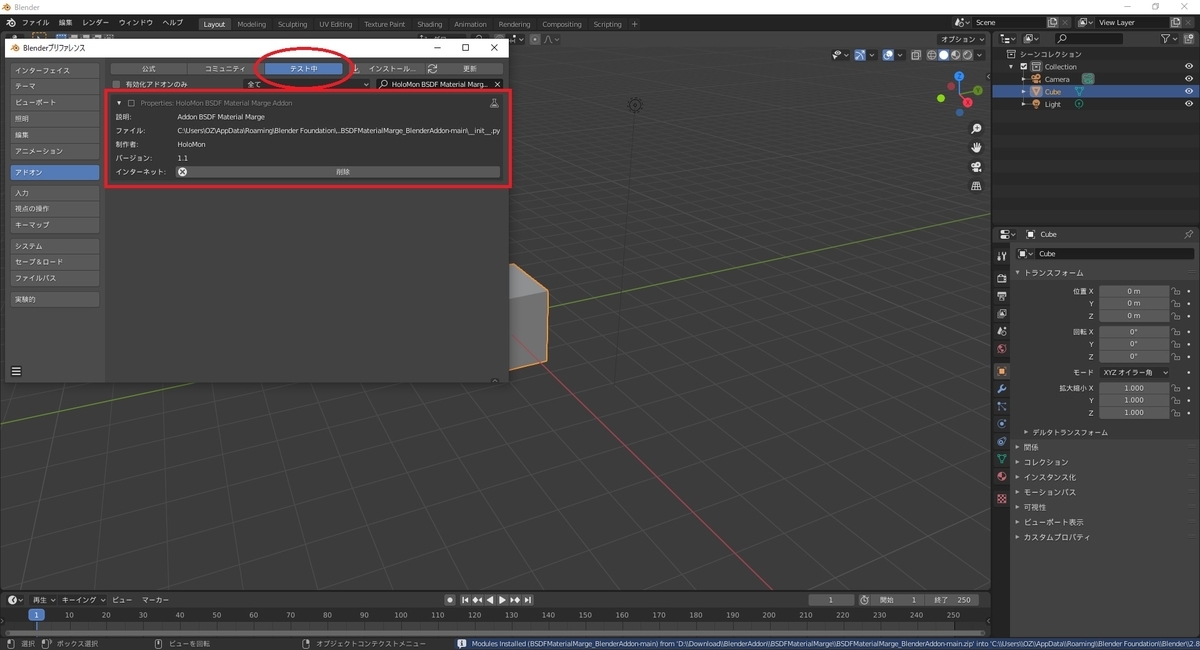
Task: Open the Scene properties tab
Action: coord(1001,332)
